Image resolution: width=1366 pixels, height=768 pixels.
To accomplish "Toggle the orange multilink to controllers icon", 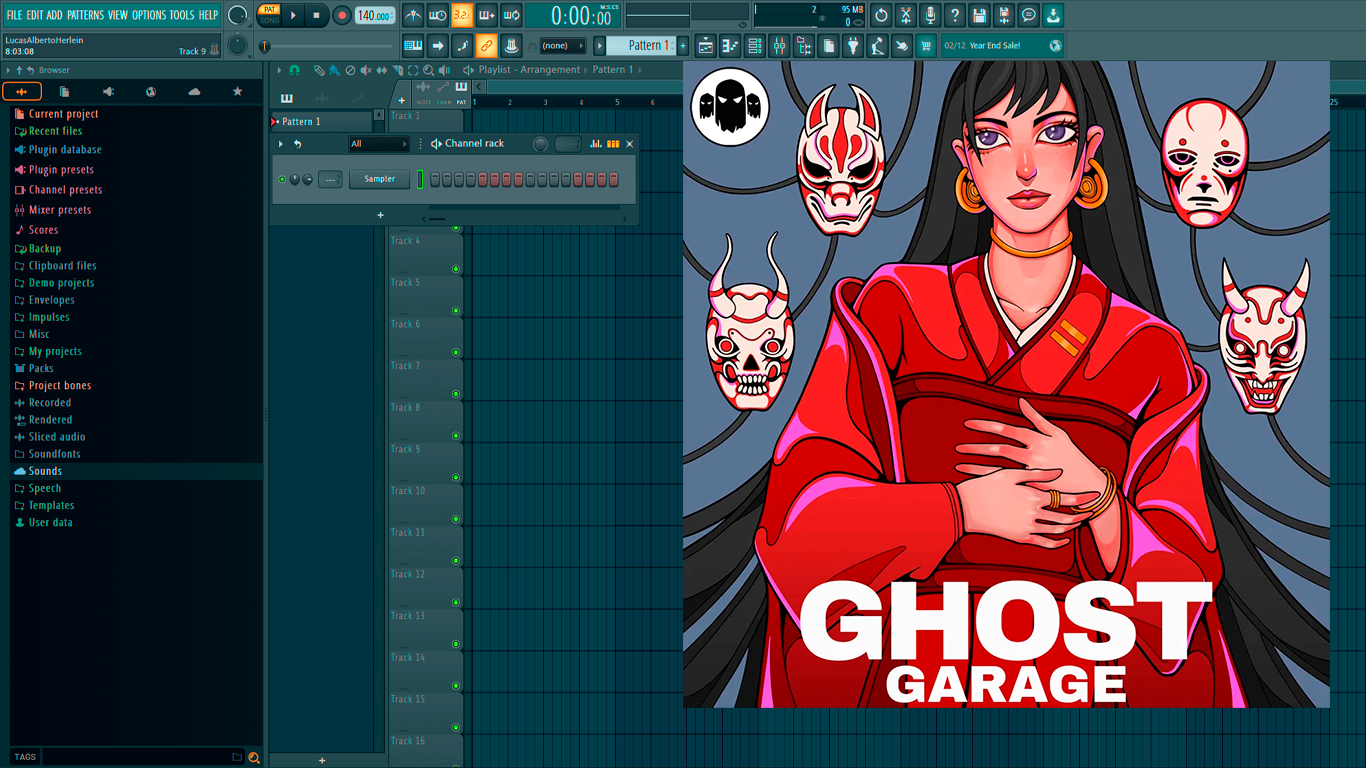I will click(486, 45).
